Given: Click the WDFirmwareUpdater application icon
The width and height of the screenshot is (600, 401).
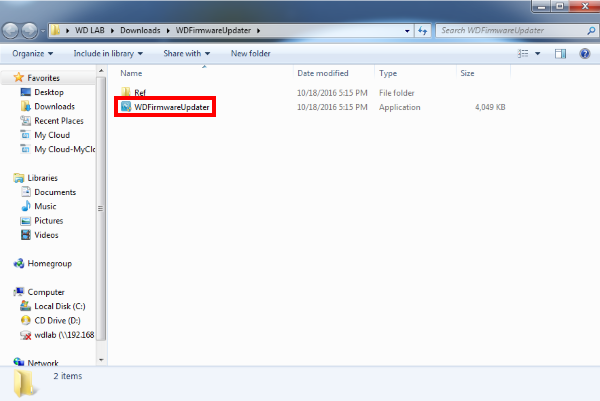Looking at the screenshot, I should click(126, 107).
